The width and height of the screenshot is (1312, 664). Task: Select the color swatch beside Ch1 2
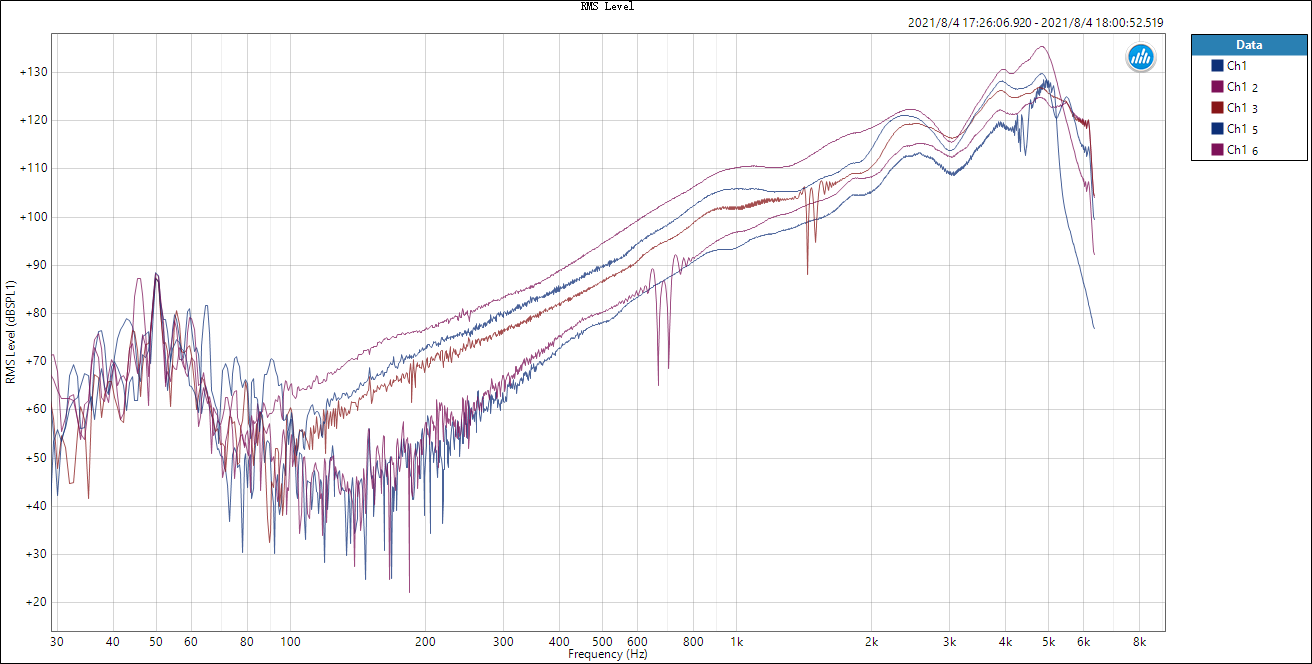[x=1217, y=87]
